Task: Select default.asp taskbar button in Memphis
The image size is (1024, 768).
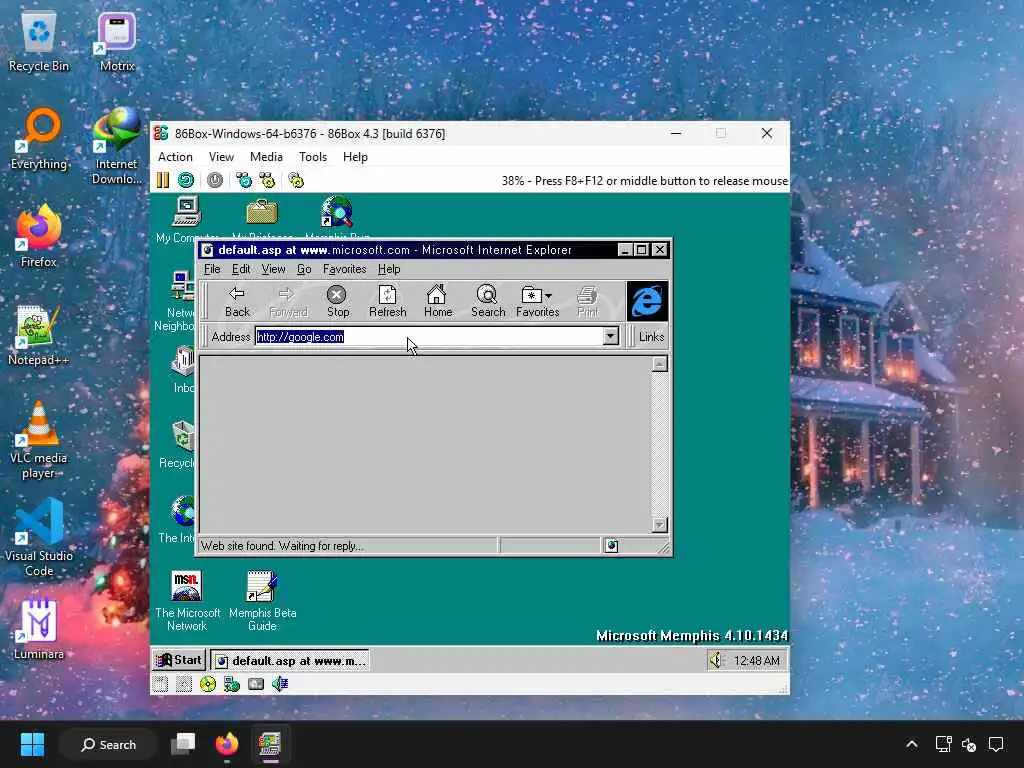Action: click(x=290, y=661)
